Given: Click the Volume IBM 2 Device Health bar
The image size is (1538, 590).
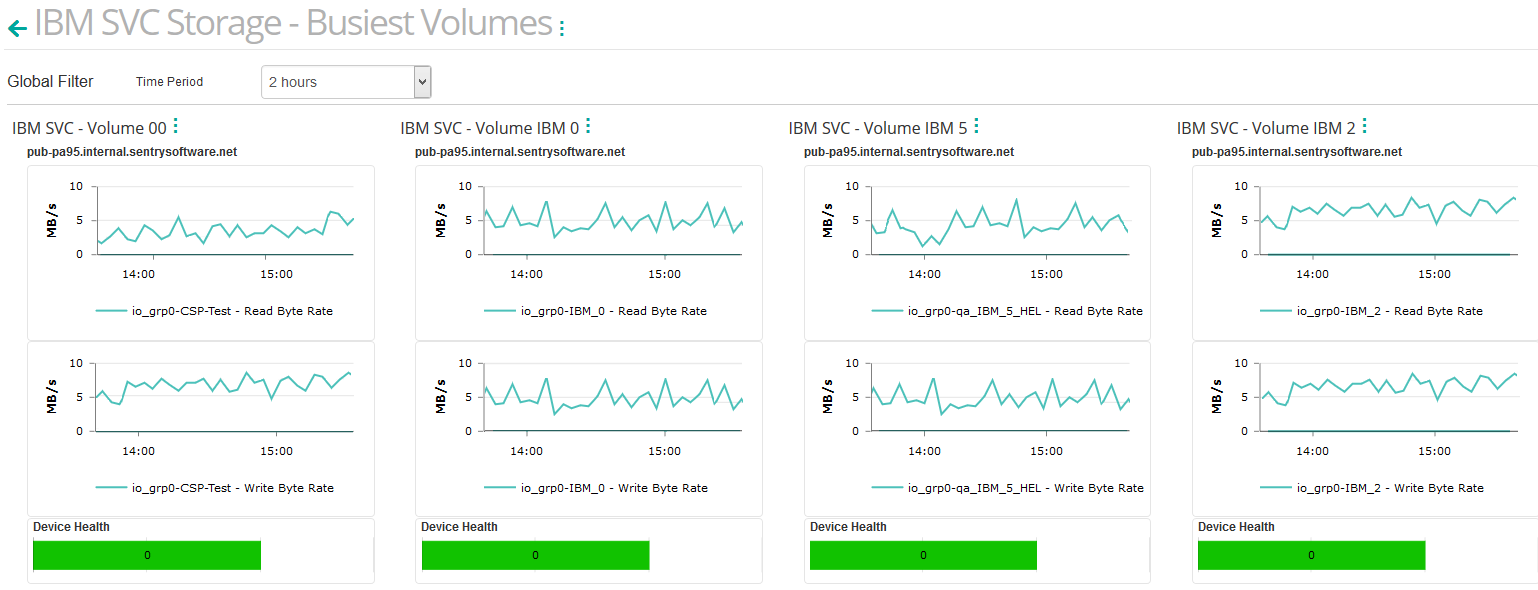Looking at the screenshot, I should 1311,555.
